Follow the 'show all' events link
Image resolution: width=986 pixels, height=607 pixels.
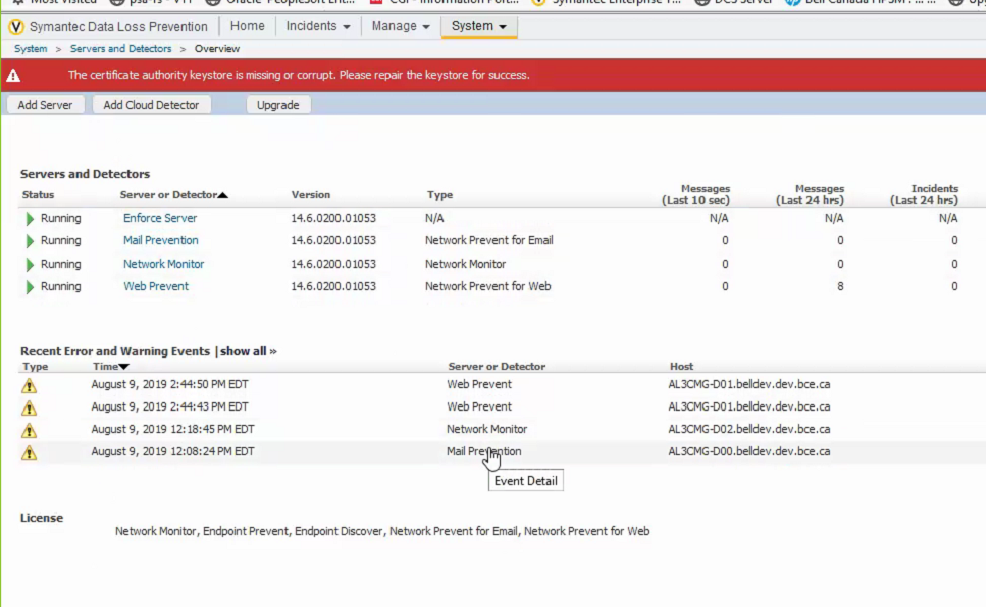click(x=247, y=351)
